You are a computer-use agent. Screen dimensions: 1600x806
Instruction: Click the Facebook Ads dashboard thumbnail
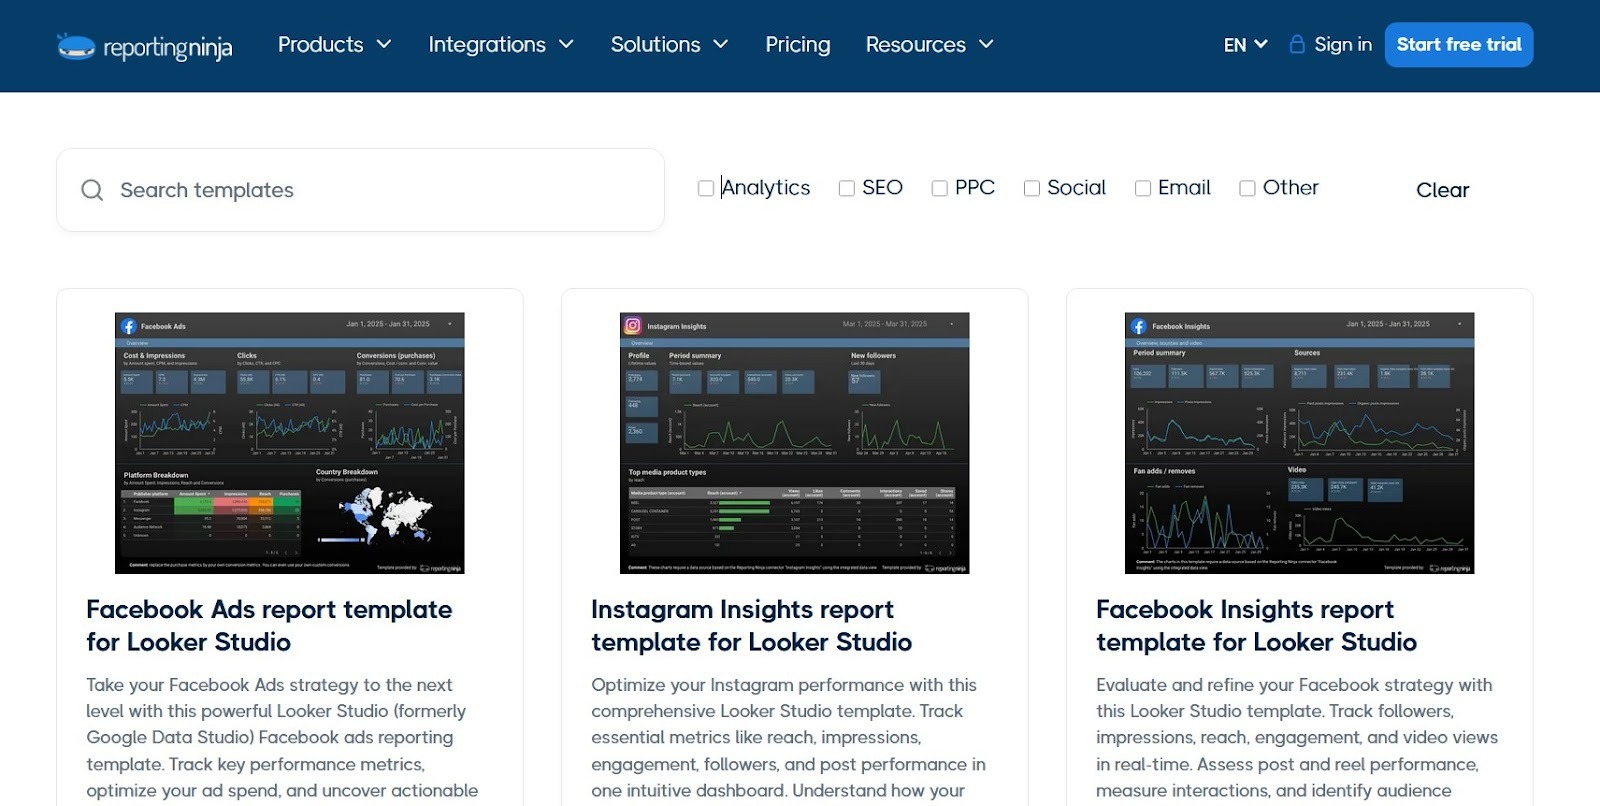coord(290,443)
